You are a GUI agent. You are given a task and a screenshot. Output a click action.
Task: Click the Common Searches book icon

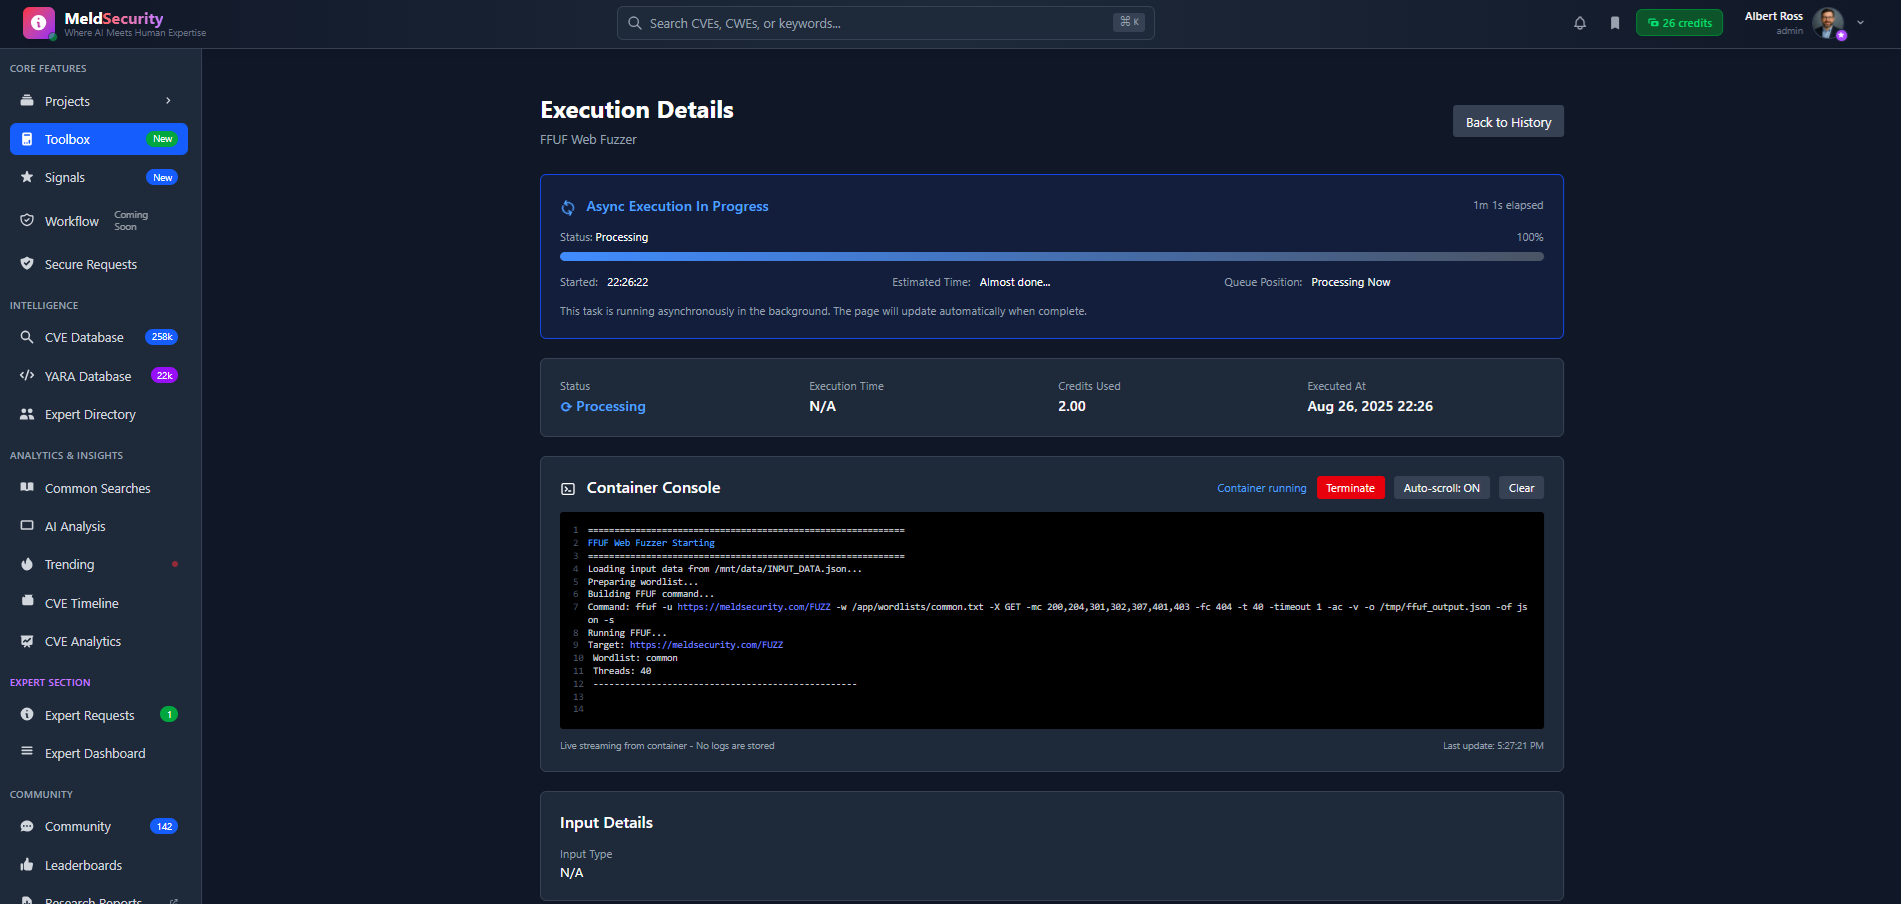coord(27,488)
